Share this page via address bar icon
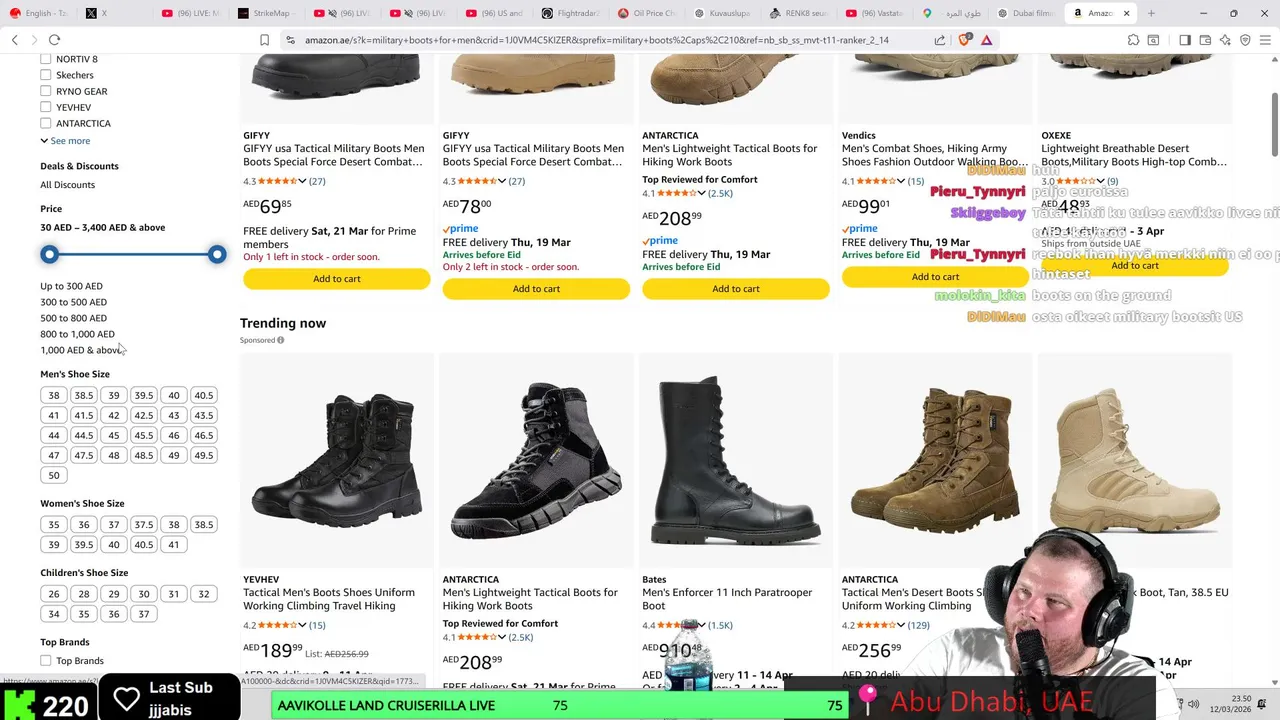Viewport: 1280px width, 720px height. pyautogui.click(x=940, y=40)
